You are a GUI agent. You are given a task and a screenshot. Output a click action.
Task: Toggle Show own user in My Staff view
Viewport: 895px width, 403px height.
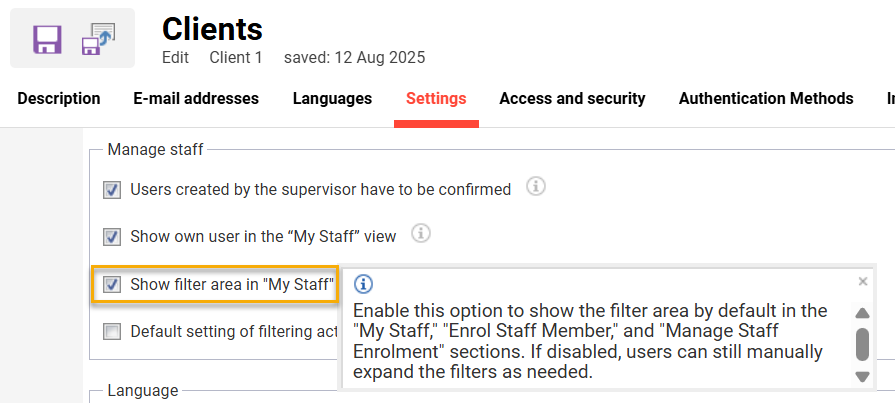(x=113, y=237)
